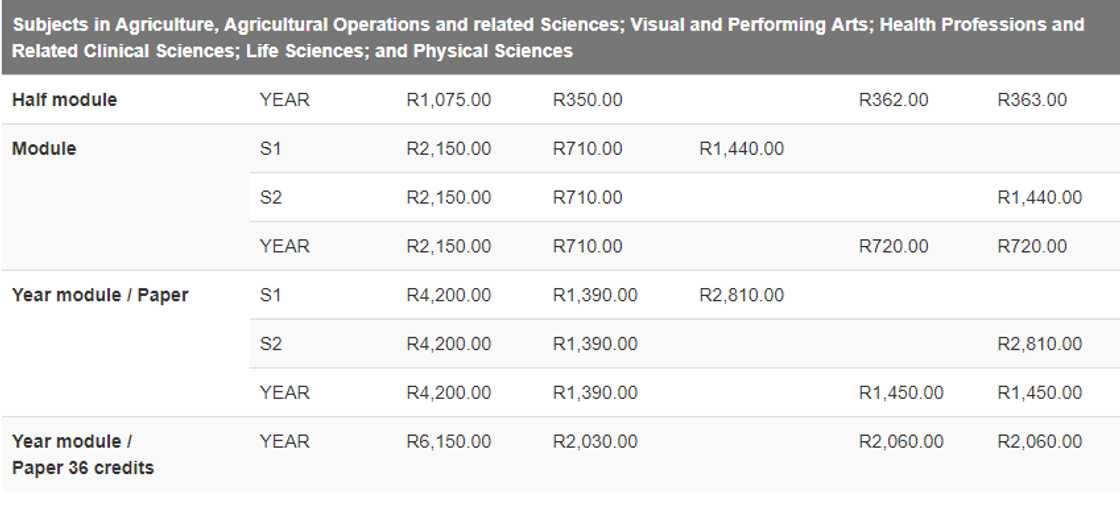Image resolution: width=1120 pixels, height=514 pixels.
Task: Click "Year module / Paper 36 credits" label
Action: [83, 454]
